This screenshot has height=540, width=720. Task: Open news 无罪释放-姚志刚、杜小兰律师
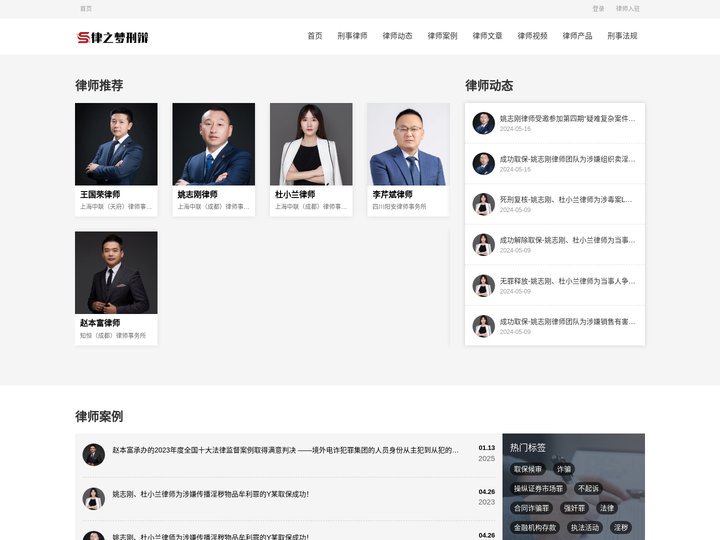tap(567, 281)
